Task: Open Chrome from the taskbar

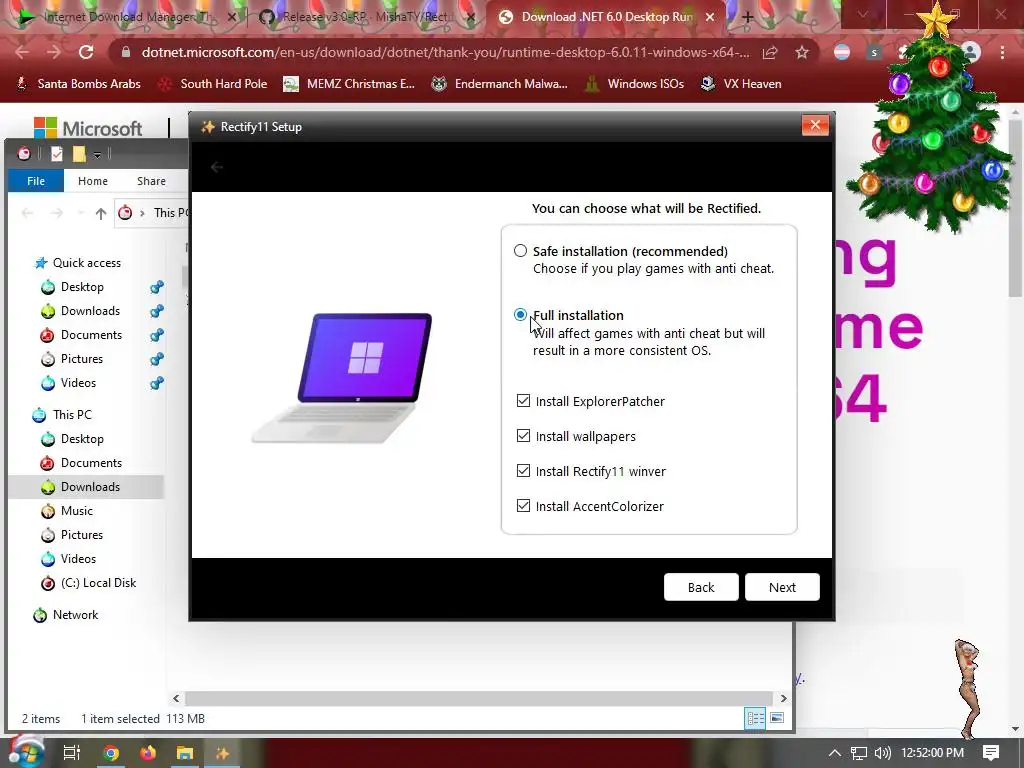Action: click(111, 753)
